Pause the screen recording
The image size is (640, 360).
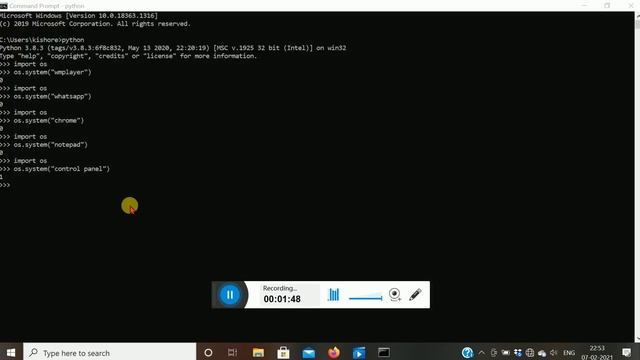pos(229,295)
